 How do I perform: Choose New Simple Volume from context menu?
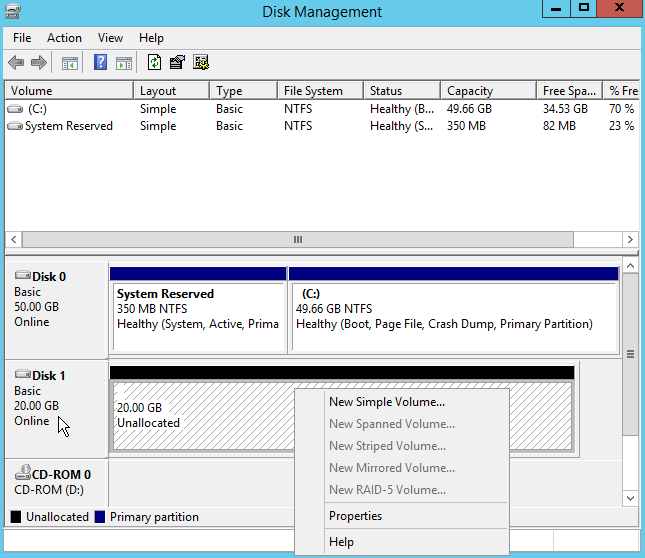pyautogui.click(x=387, y=402)
